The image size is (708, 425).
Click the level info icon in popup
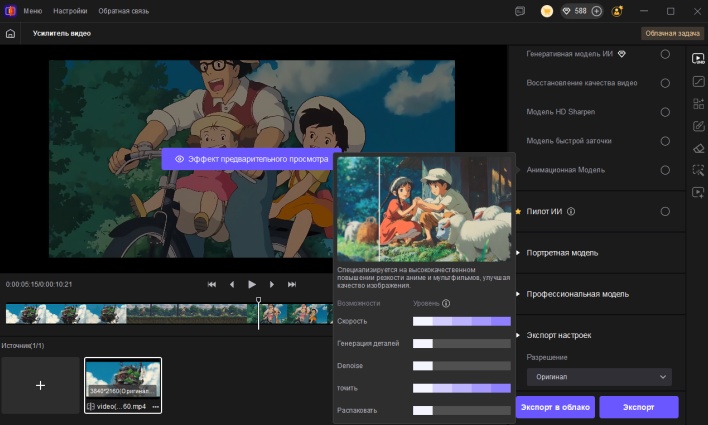tap(446, 303)
